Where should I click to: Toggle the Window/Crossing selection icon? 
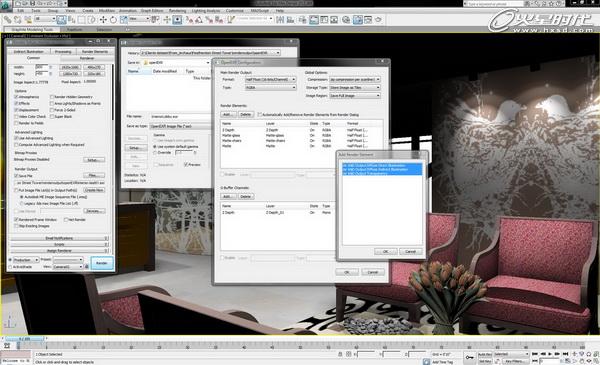coord(92,20)
